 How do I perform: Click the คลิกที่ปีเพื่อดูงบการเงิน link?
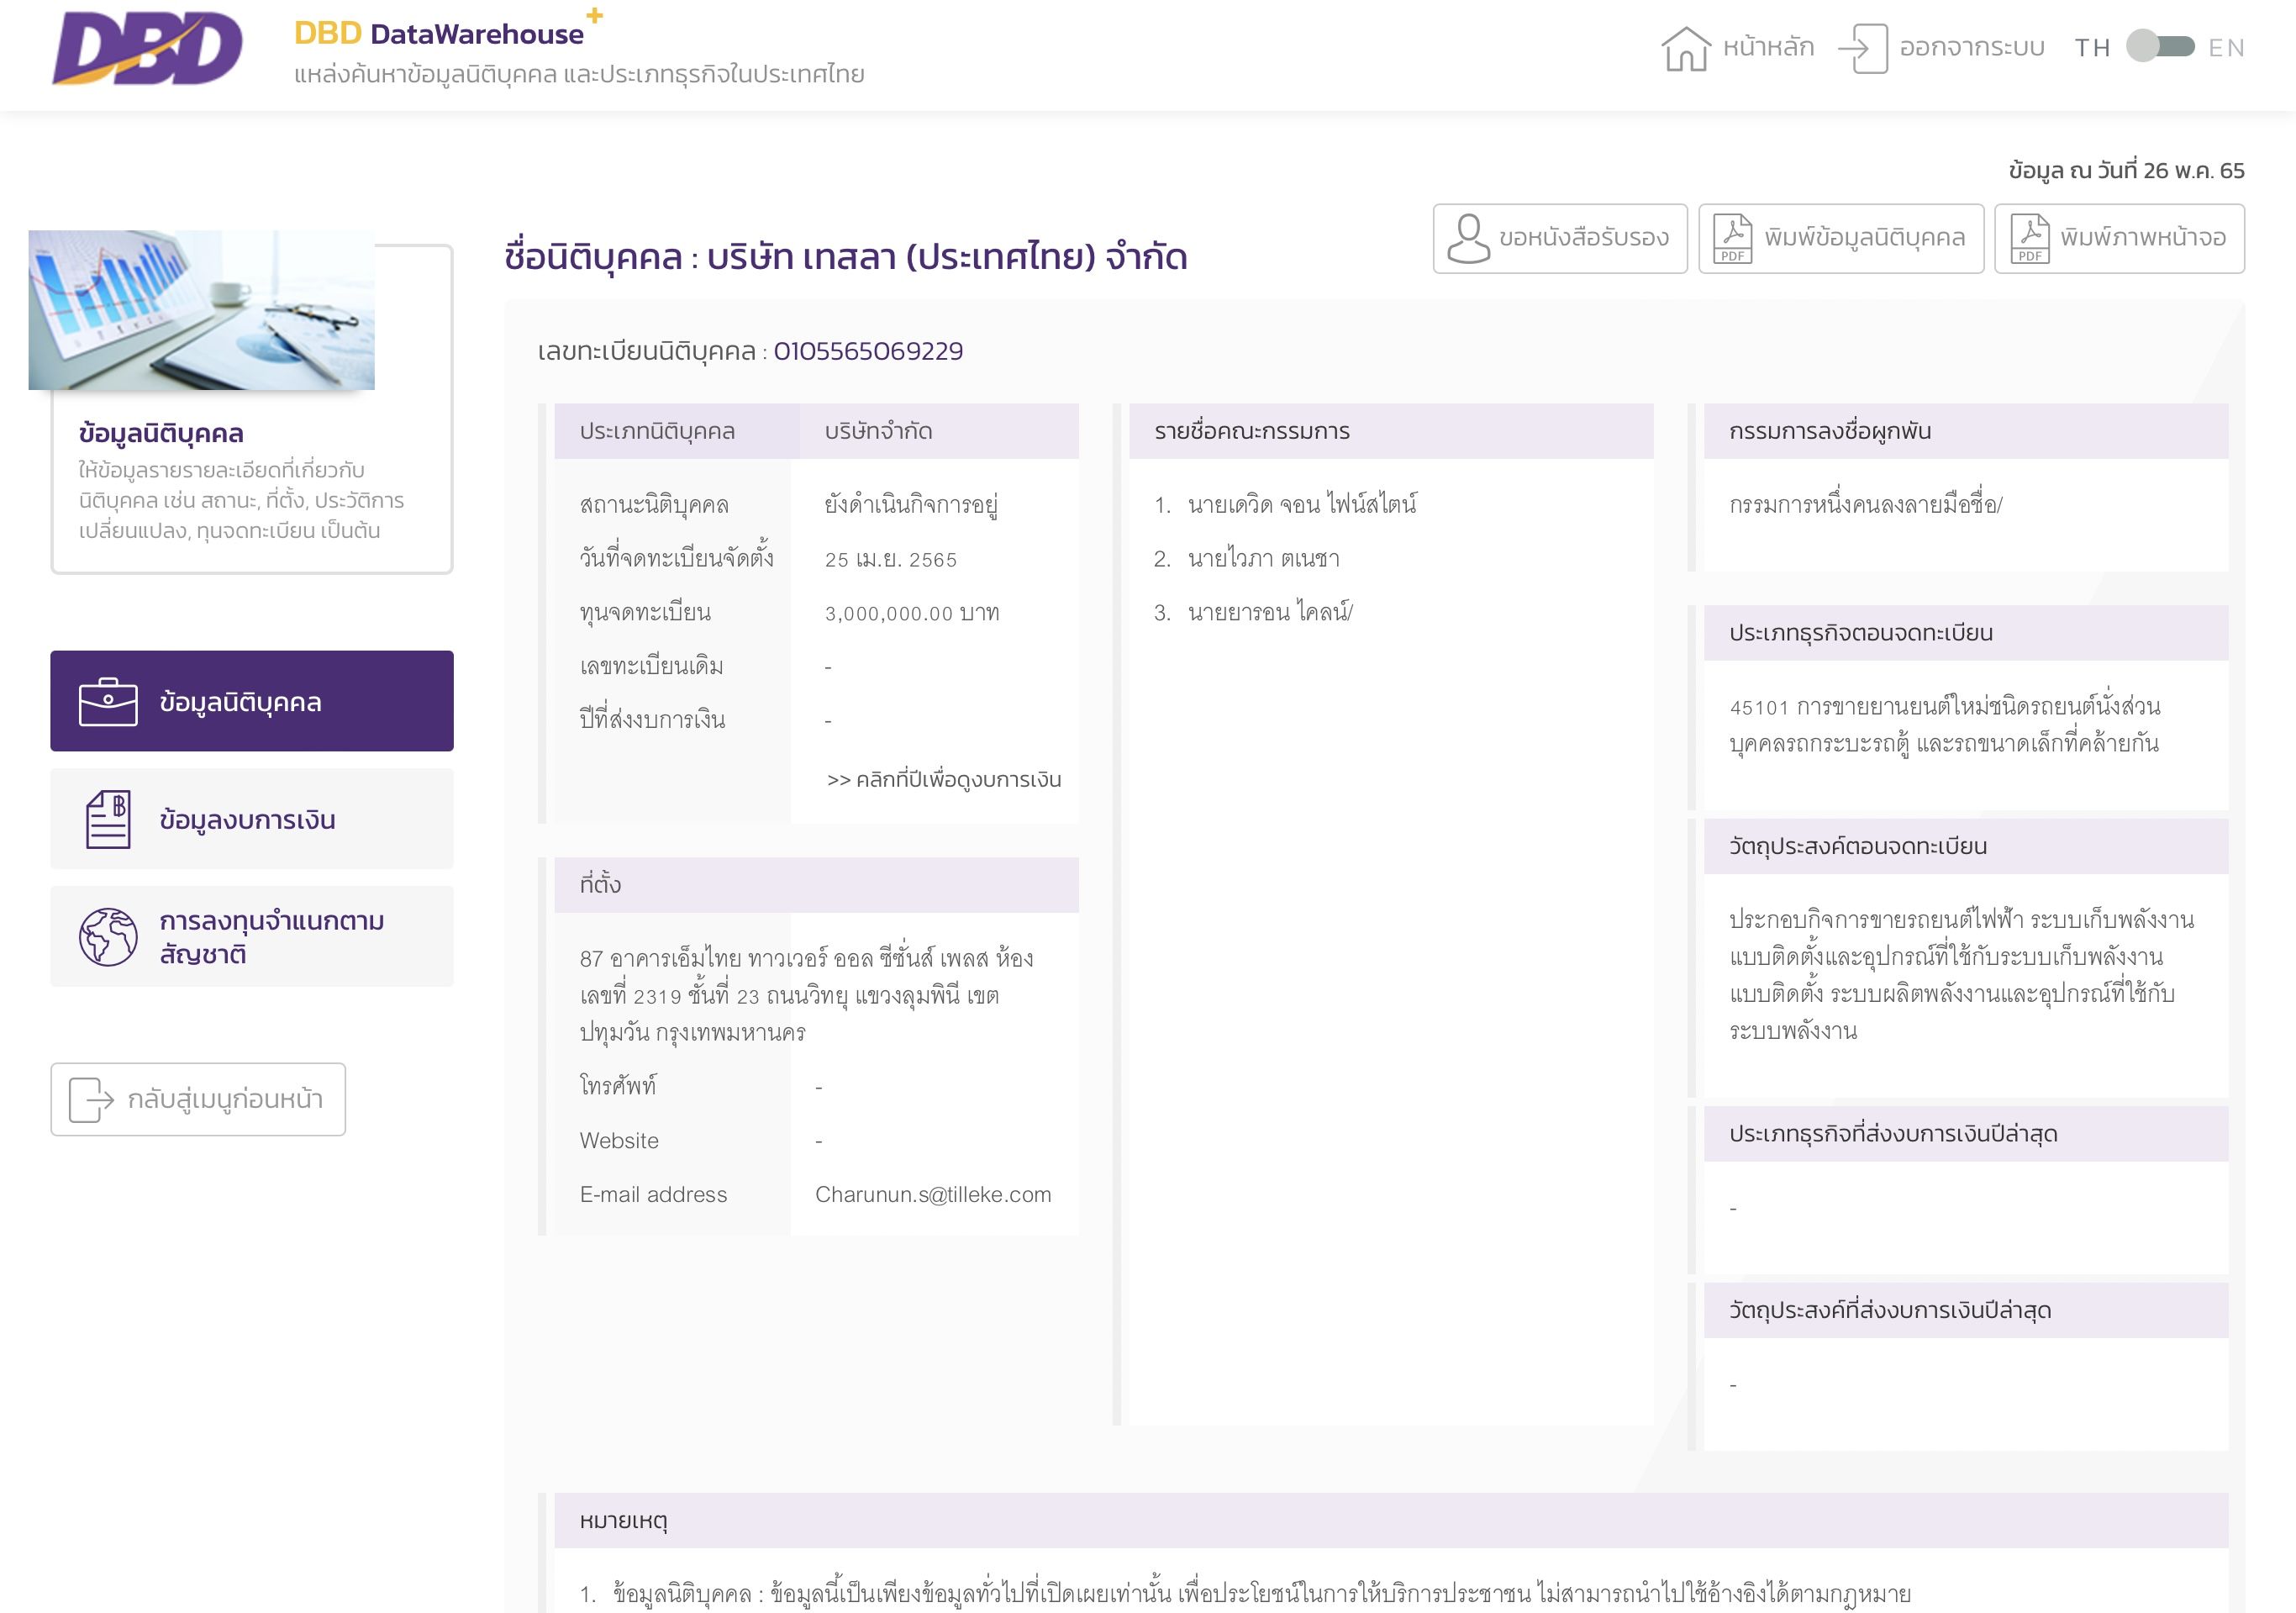click(x=944, y=779)
